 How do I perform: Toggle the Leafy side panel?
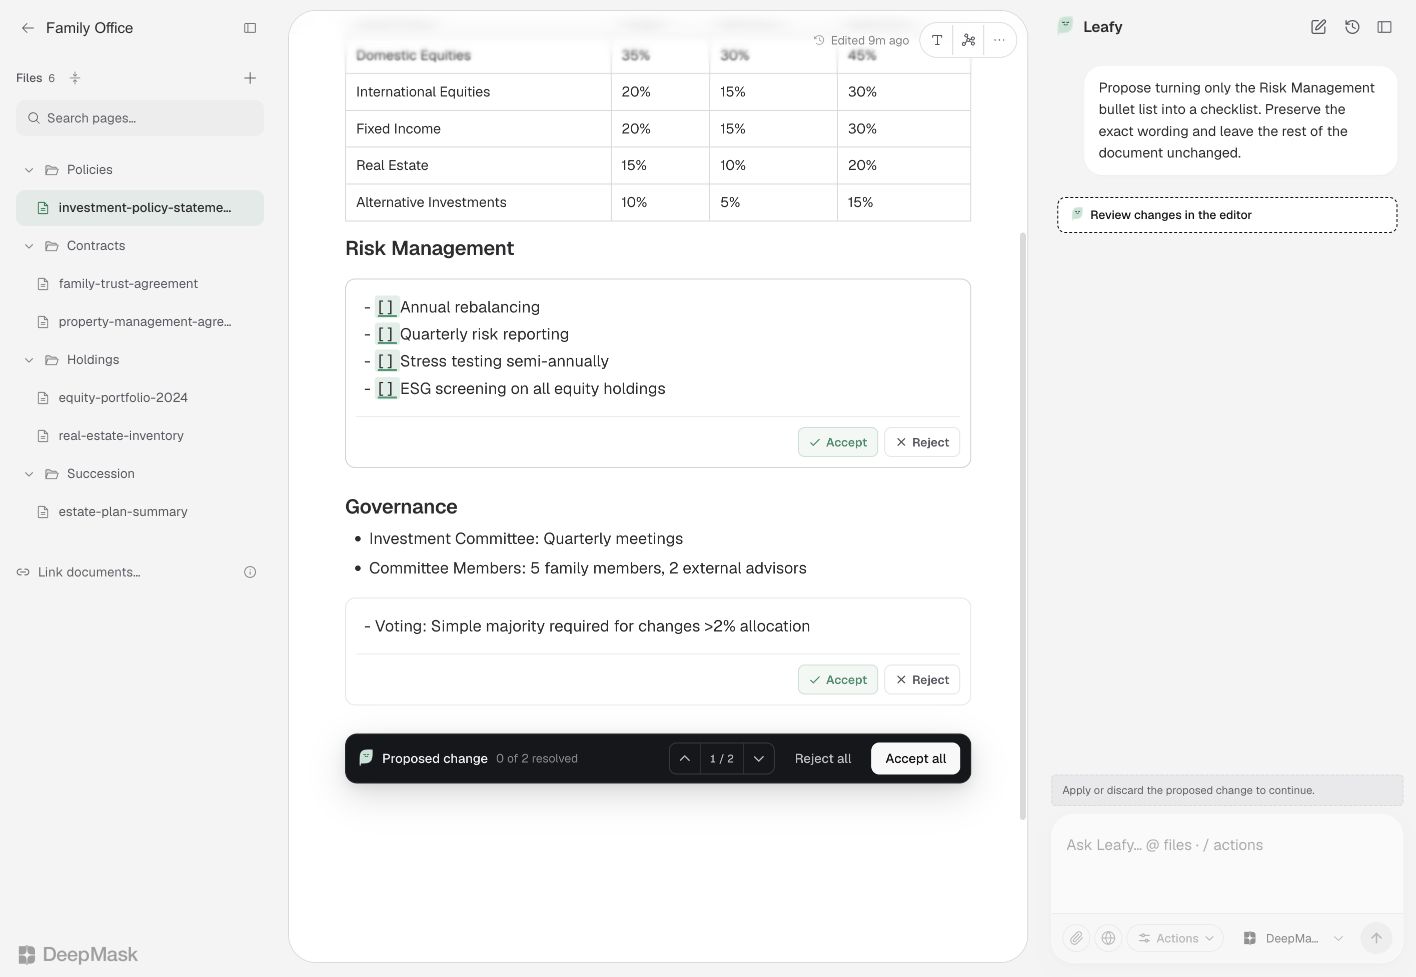[x=1385, y=27]
